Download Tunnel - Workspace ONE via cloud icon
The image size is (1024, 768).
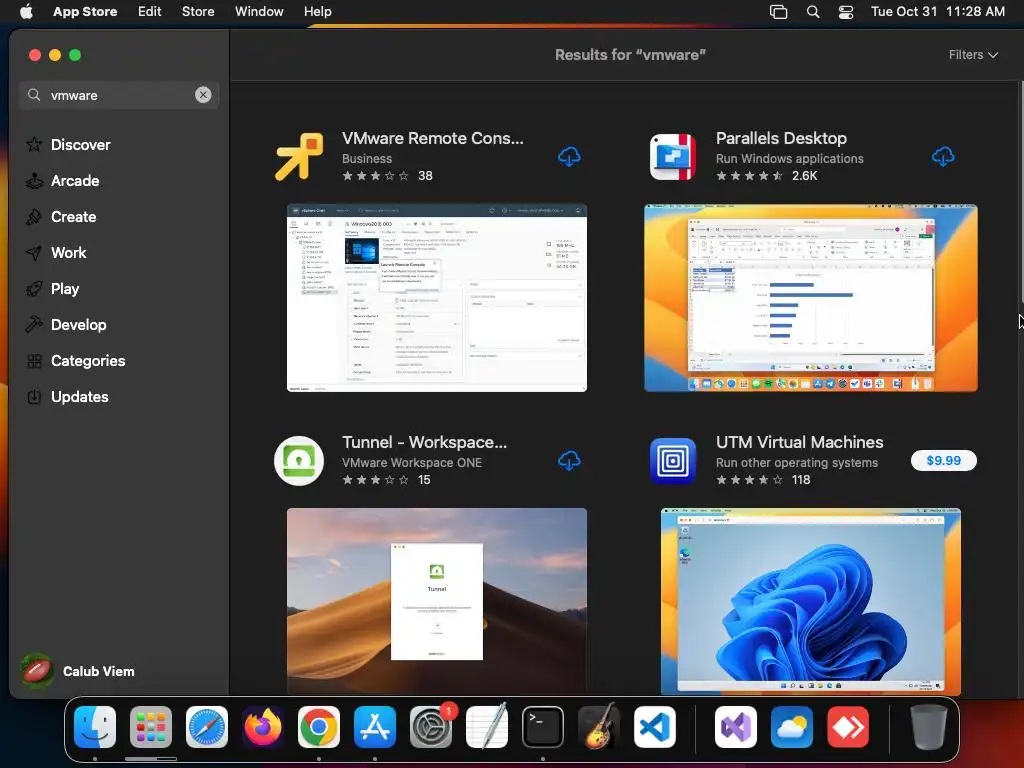point(569,460)
